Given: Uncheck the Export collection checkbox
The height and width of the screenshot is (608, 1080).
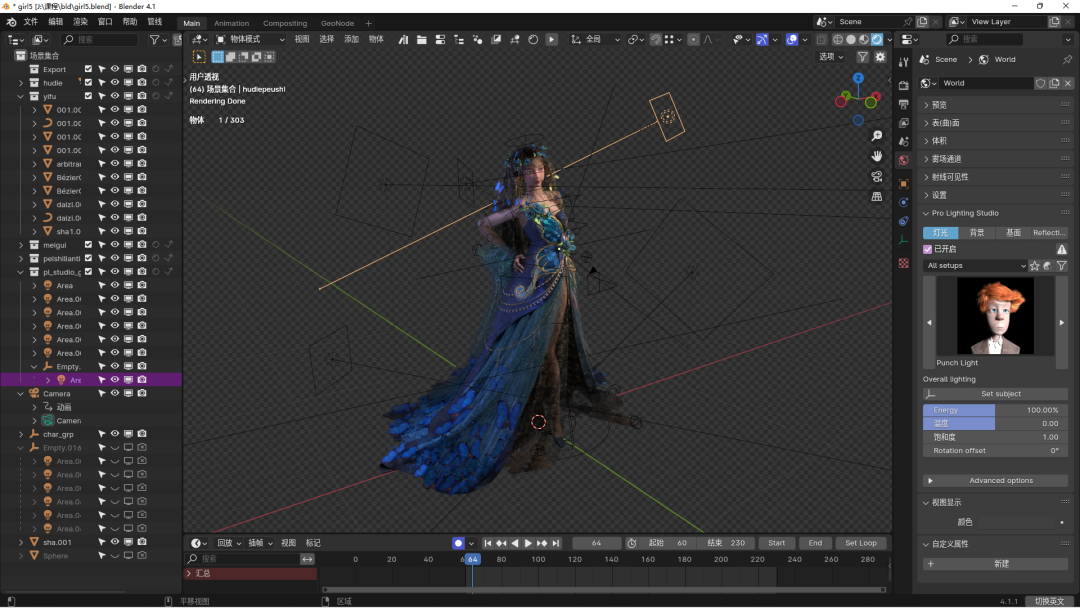Looking at the screenshot, I should [88, 69].
